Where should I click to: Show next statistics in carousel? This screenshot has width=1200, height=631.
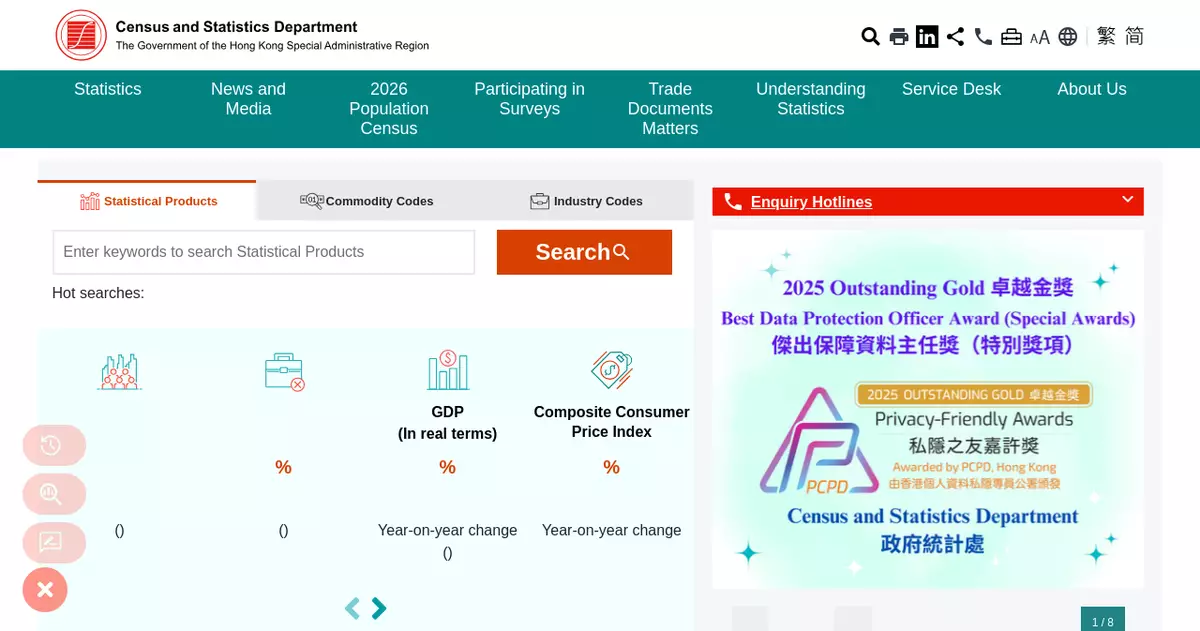[379, 608]
